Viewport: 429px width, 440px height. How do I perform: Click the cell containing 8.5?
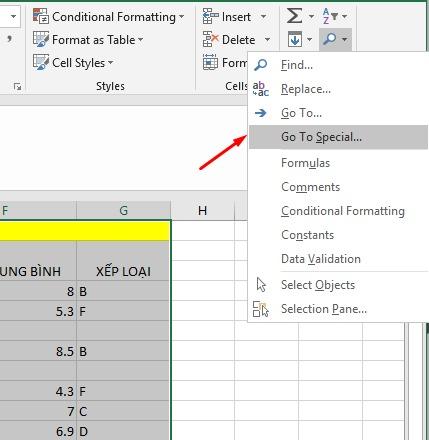point(38,351)
